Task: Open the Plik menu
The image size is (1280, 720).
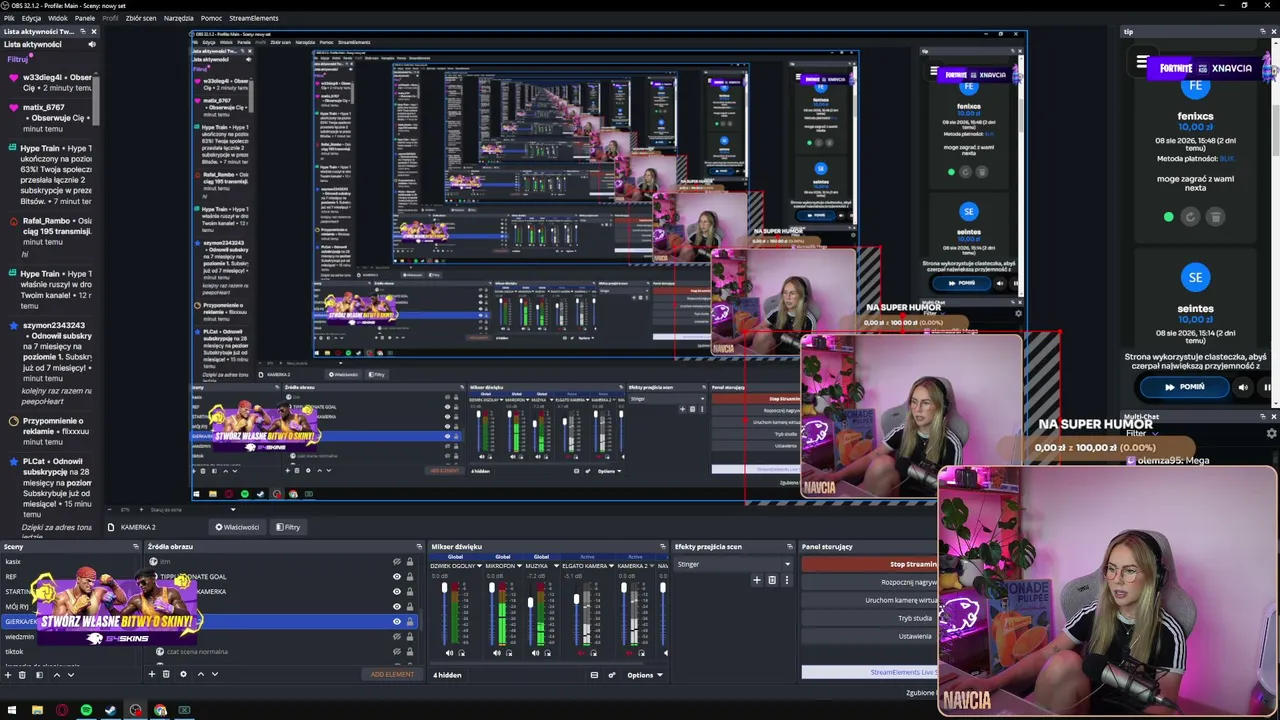Action: click(9, 18)
